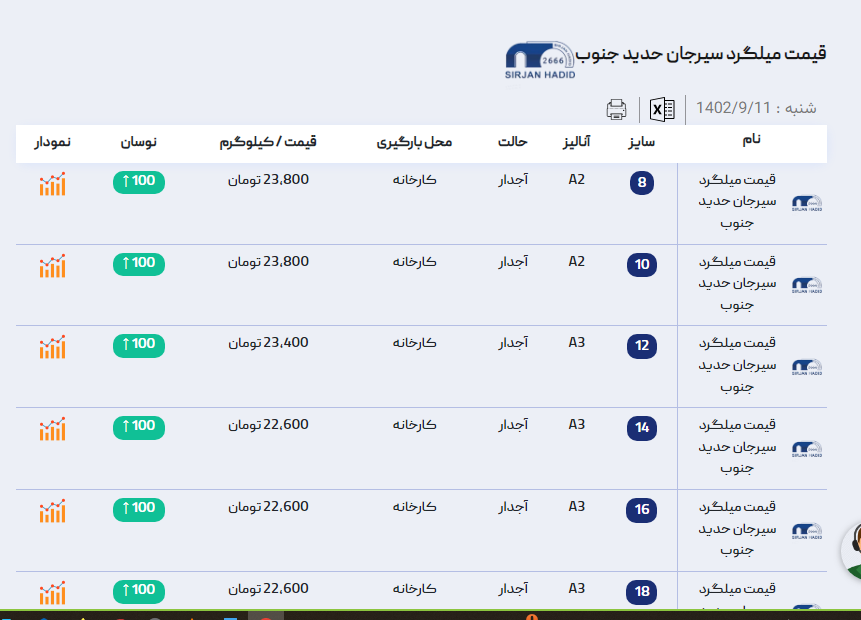Select the size 10 badge

(642, 265)
